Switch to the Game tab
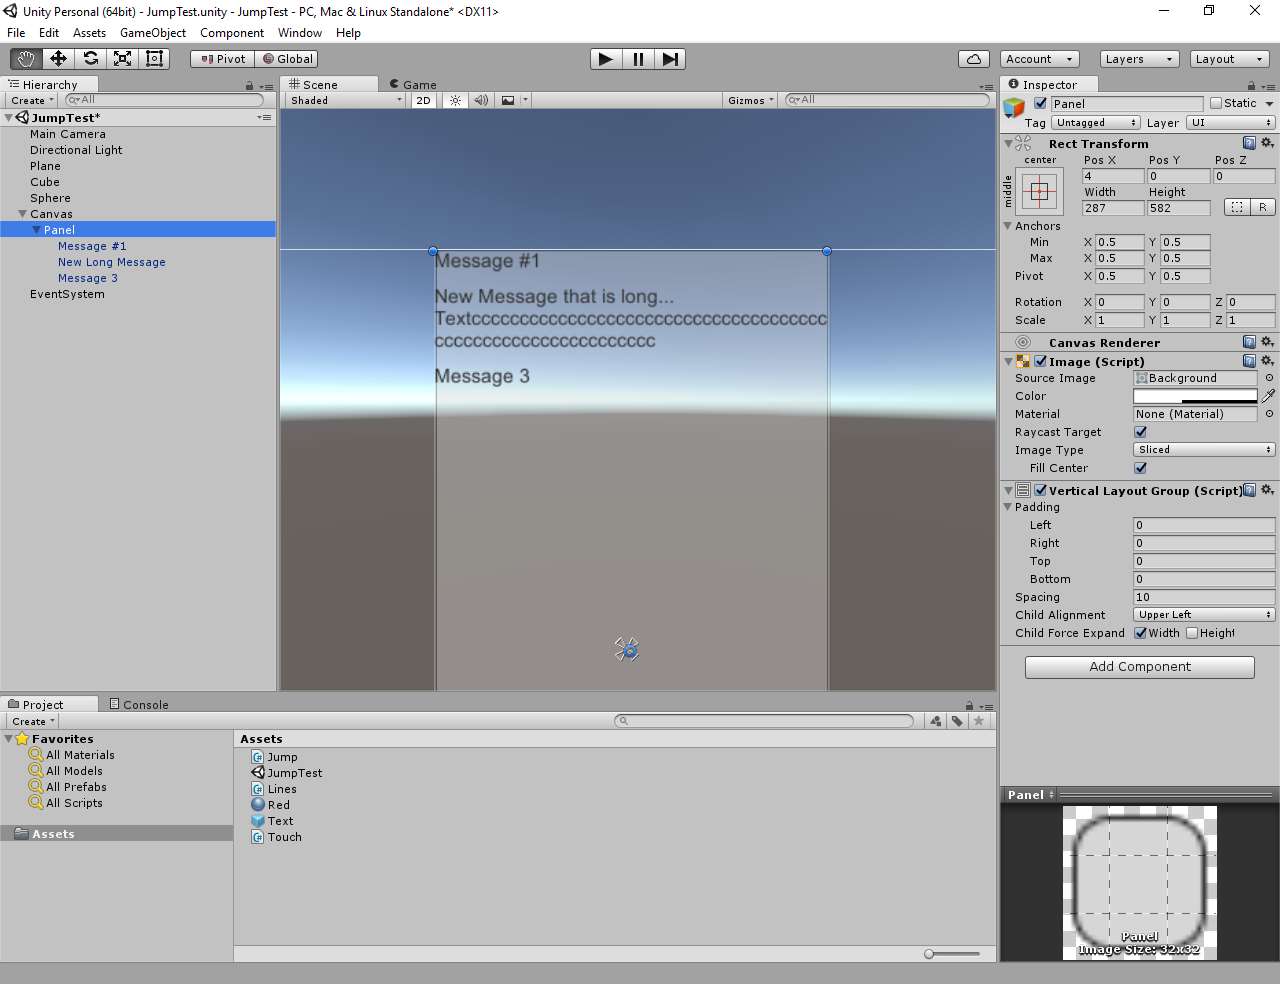The image size is (1280, 984). [413, 84]
